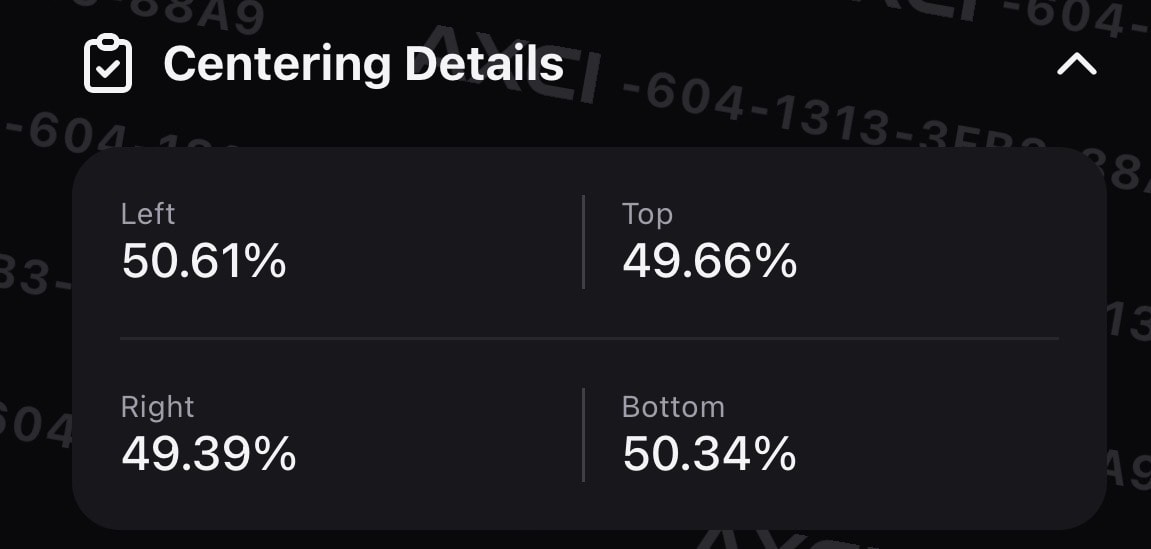Viewport: 1151px width, 549px height.
Task: Click the clipboard checkmark icon
Action: tap(108, 64)
